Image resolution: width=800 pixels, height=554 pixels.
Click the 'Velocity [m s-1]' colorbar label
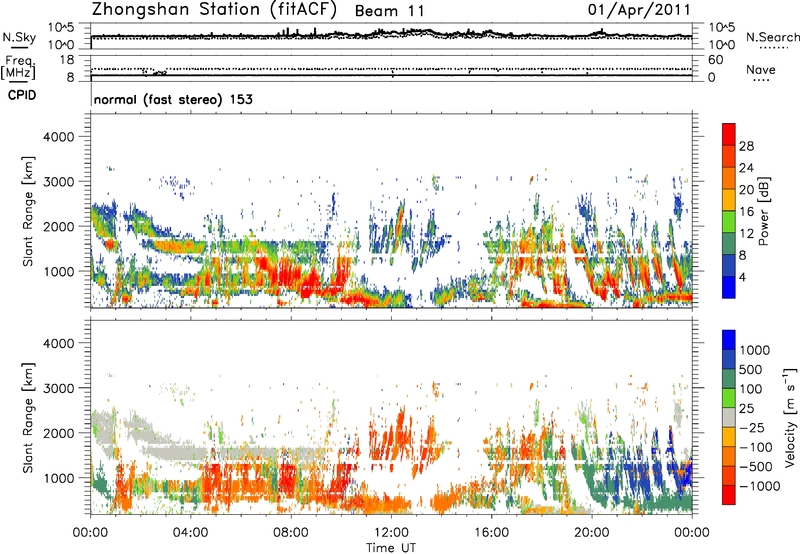pos(790,417)
